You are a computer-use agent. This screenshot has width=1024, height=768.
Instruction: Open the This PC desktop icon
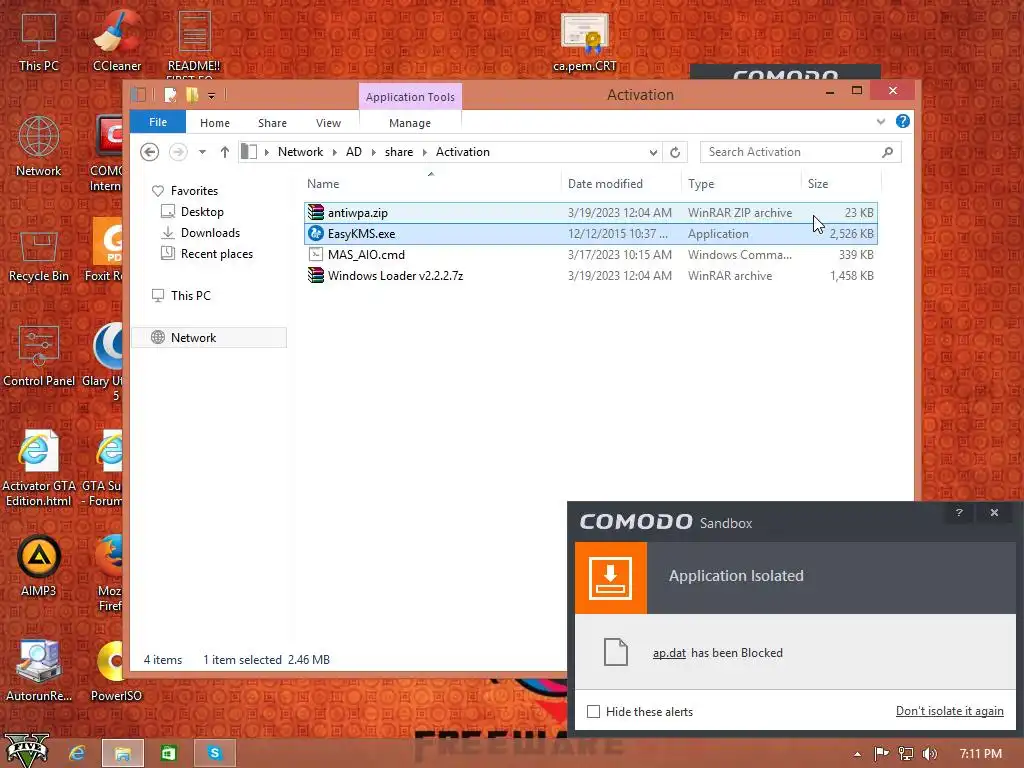coord(39,41)
